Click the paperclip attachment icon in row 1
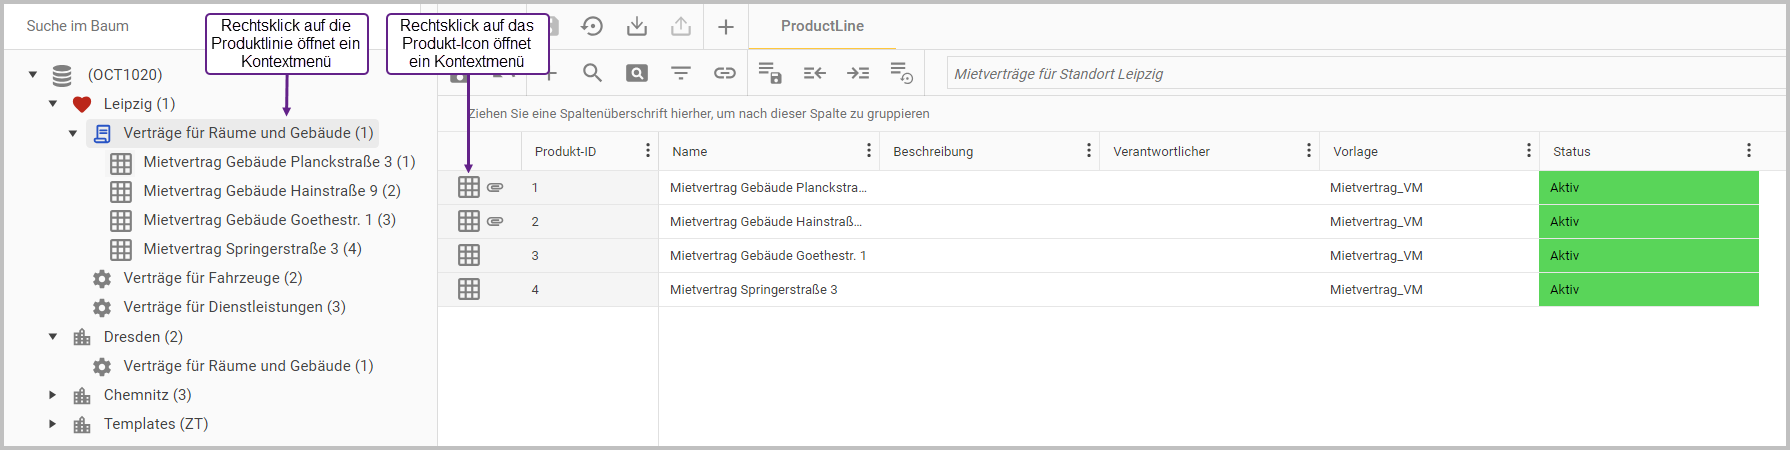The height and width of the screenshot is (450, 1790). (x=495, y=187)
